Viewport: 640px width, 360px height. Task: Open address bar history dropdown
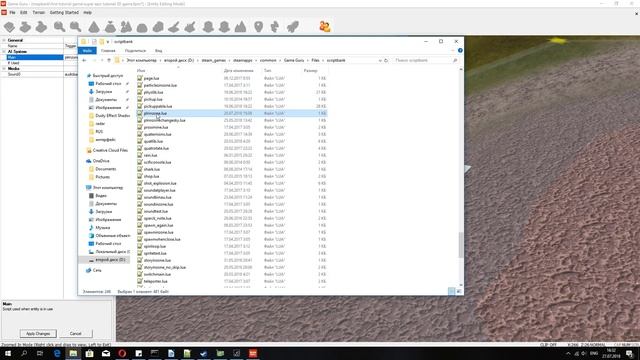380,60
